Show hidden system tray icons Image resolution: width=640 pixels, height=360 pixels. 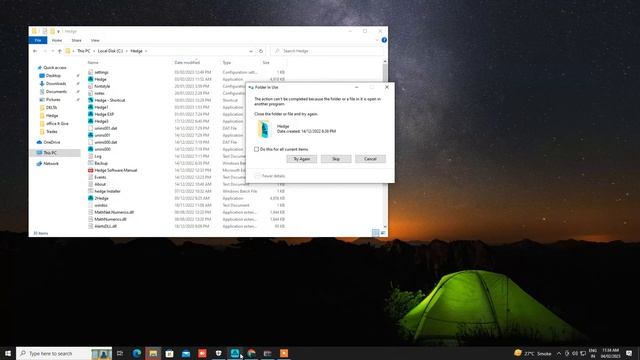[559, 353]
